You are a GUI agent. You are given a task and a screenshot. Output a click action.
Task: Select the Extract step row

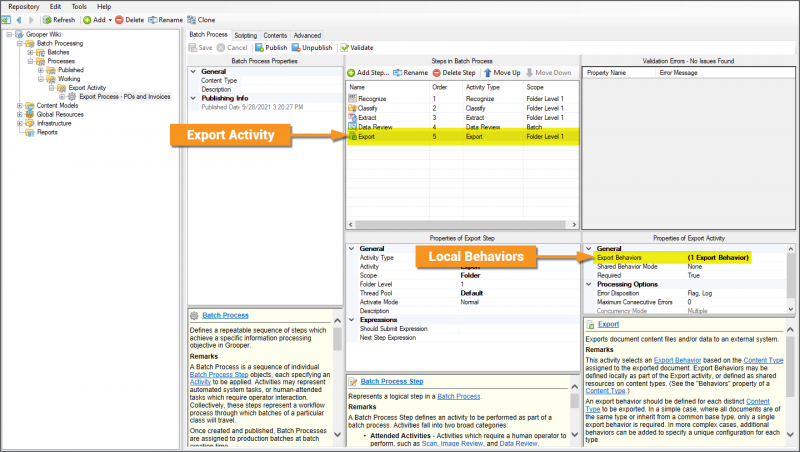point(463,118)
